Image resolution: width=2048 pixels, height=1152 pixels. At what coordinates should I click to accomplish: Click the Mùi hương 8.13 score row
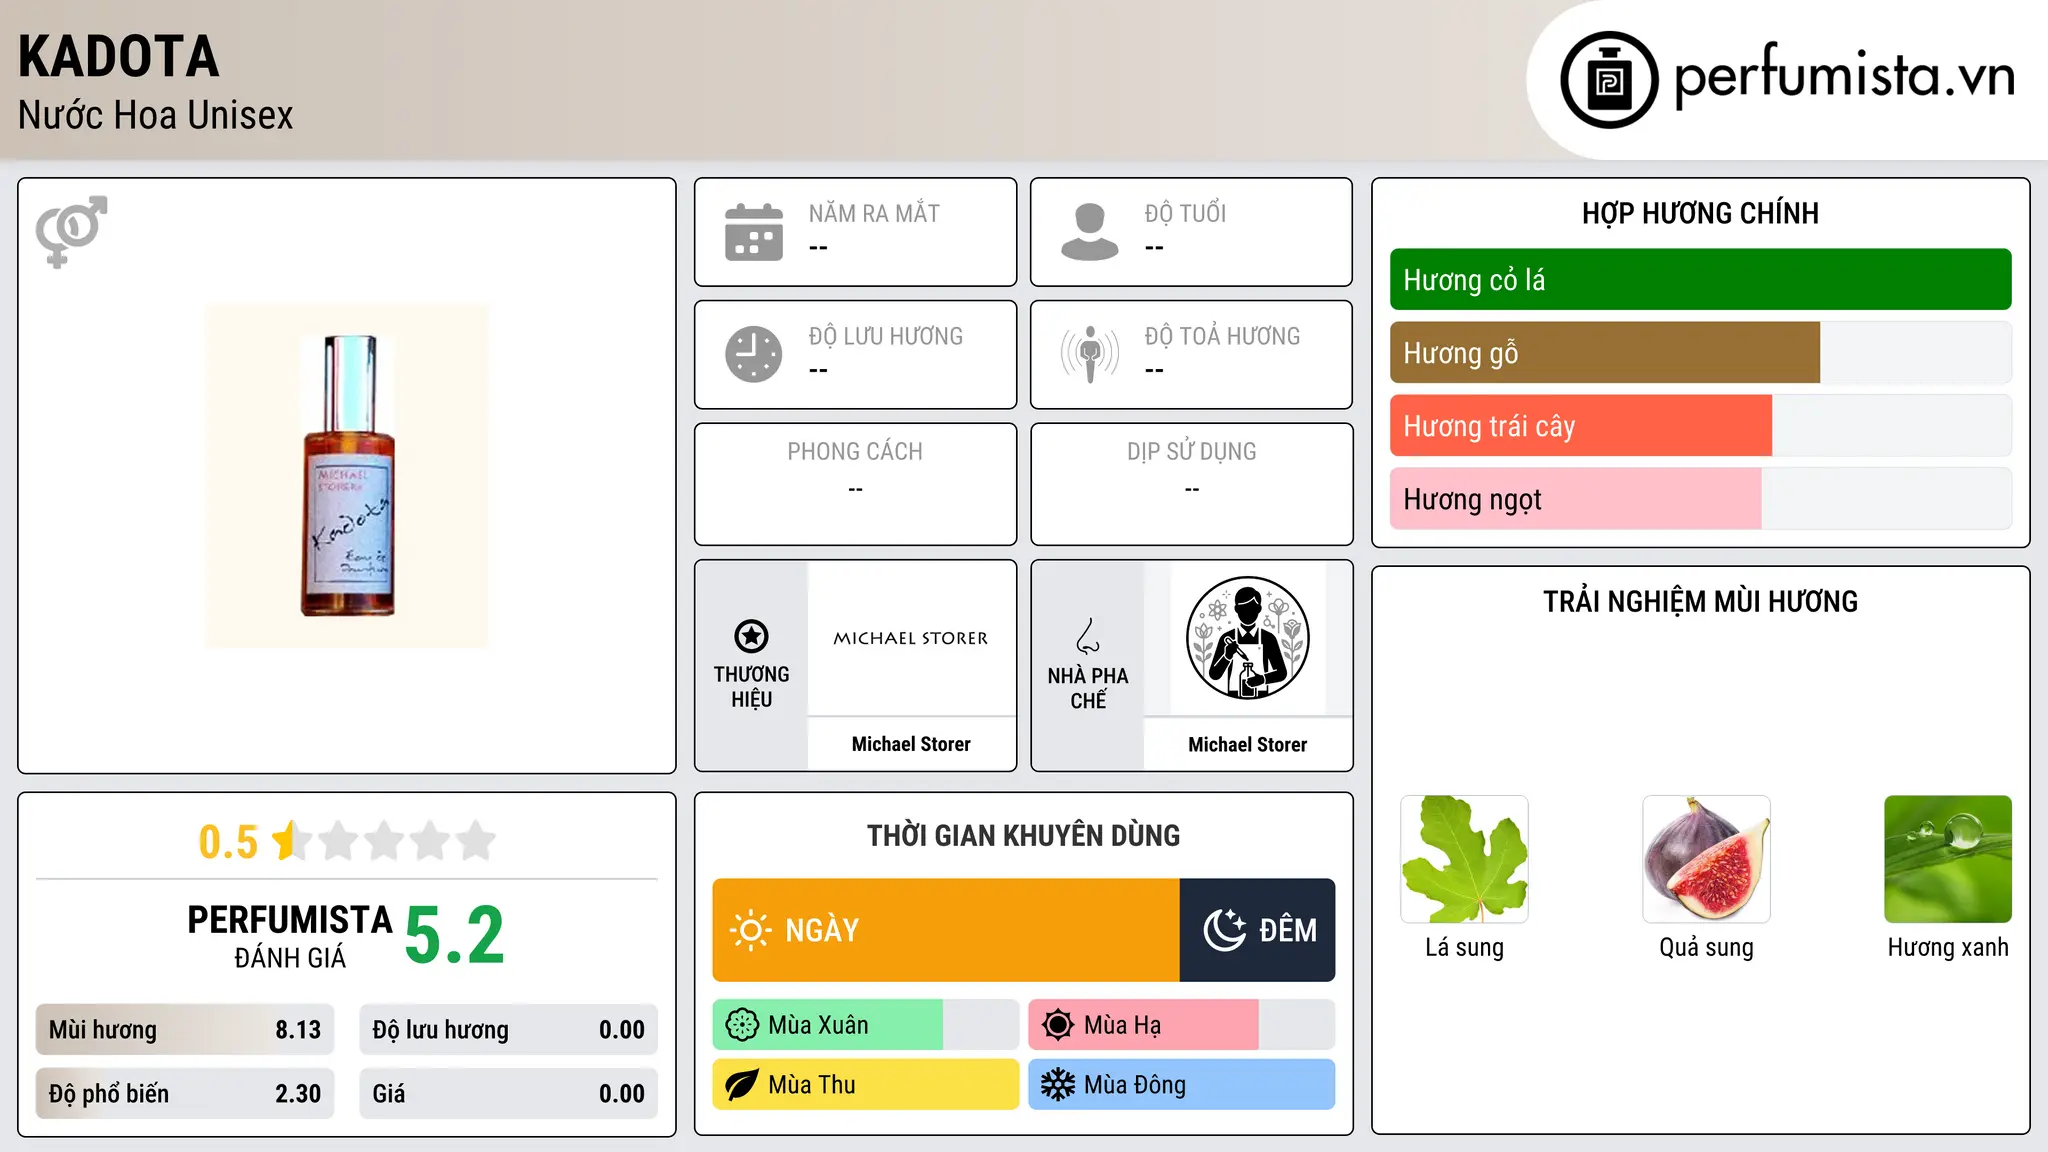[x=185, y=1030]
